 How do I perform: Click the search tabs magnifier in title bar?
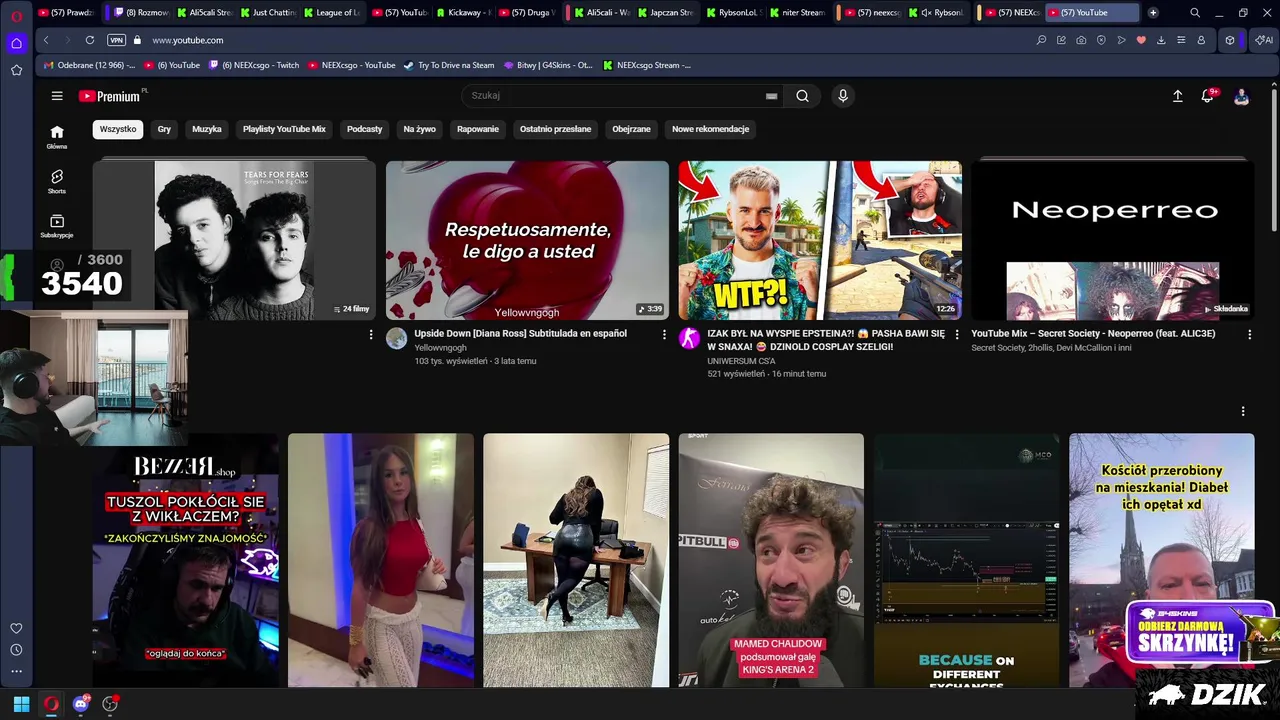point(1195,13)
